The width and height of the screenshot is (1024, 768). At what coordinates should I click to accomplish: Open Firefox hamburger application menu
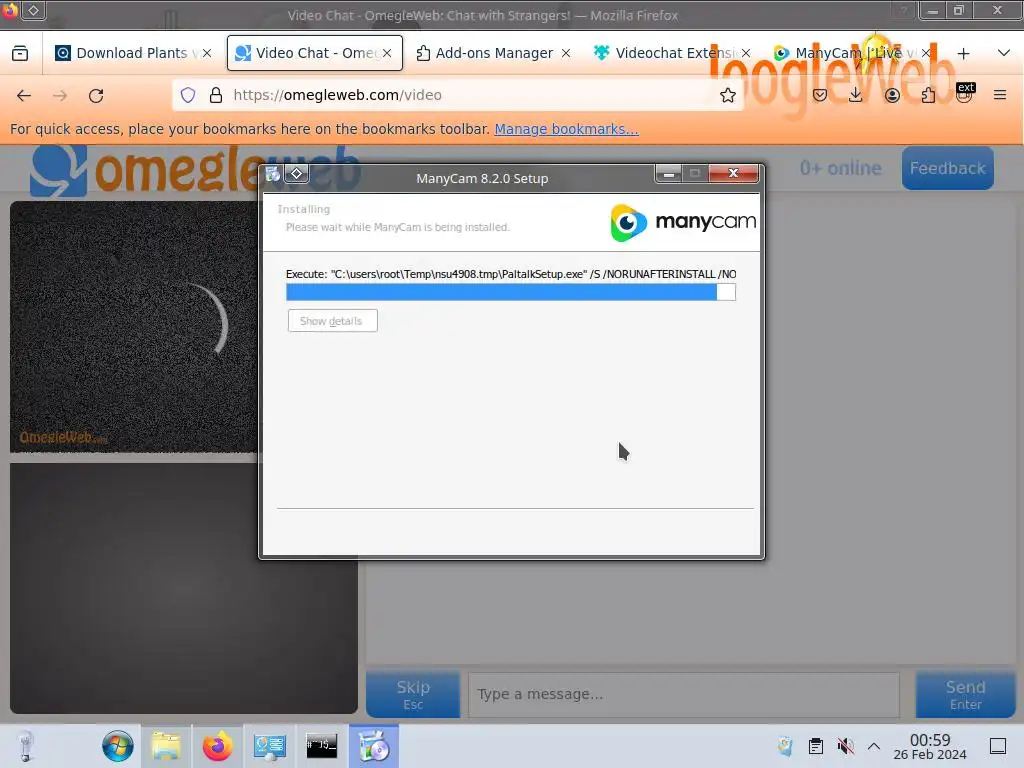[x=1000, y=95]
